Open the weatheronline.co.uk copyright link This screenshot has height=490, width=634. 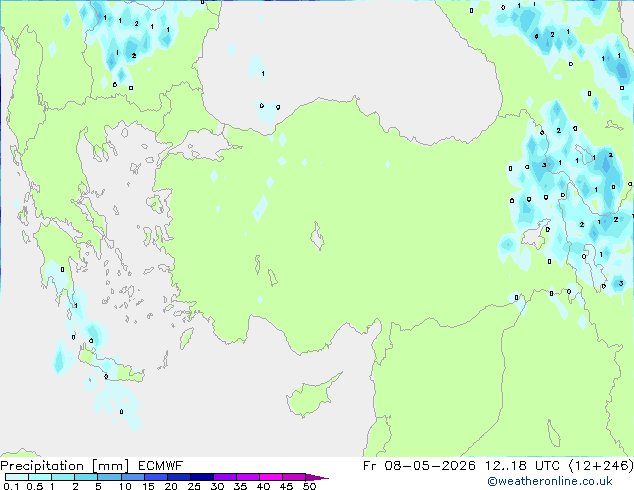(550, 481)
